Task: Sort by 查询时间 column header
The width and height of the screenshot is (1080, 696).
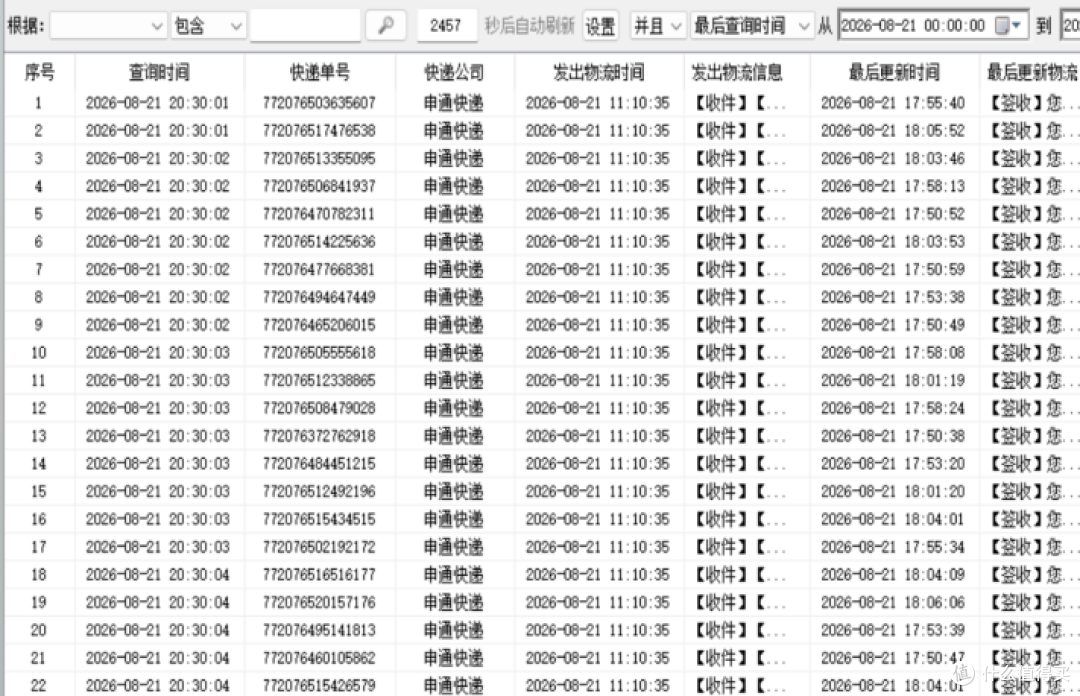Action: pos(159,72)
